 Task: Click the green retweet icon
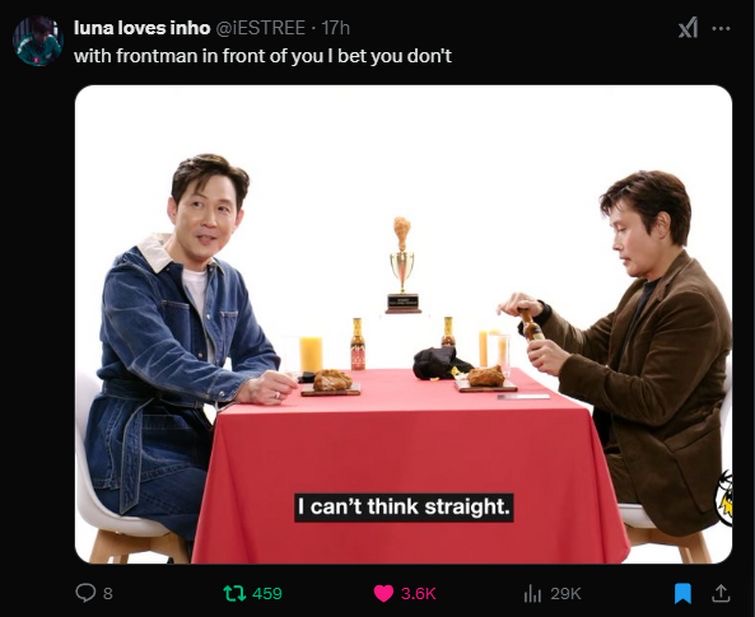point(234,593)
